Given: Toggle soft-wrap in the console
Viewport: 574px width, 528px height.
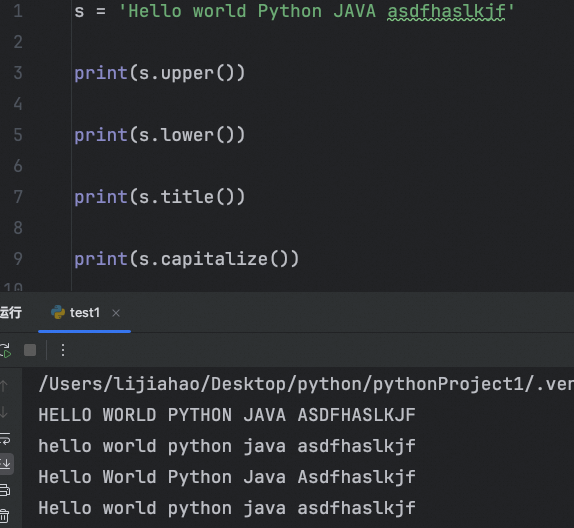Looking at the screenshot, I should tap(5, 438).
